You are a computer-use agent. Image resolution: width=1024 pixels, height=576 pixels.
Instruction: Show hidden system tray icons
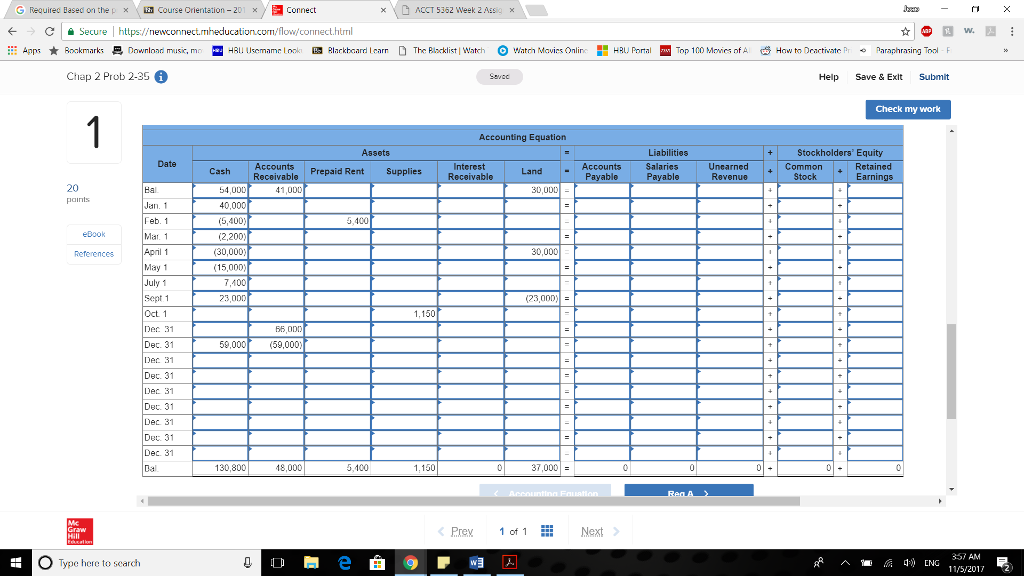[x=845, y=563]
